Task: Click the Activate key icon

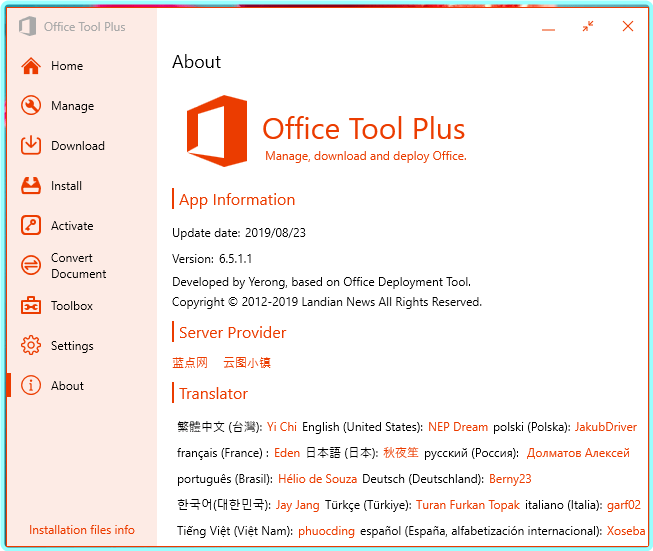Action: [31, 226]
